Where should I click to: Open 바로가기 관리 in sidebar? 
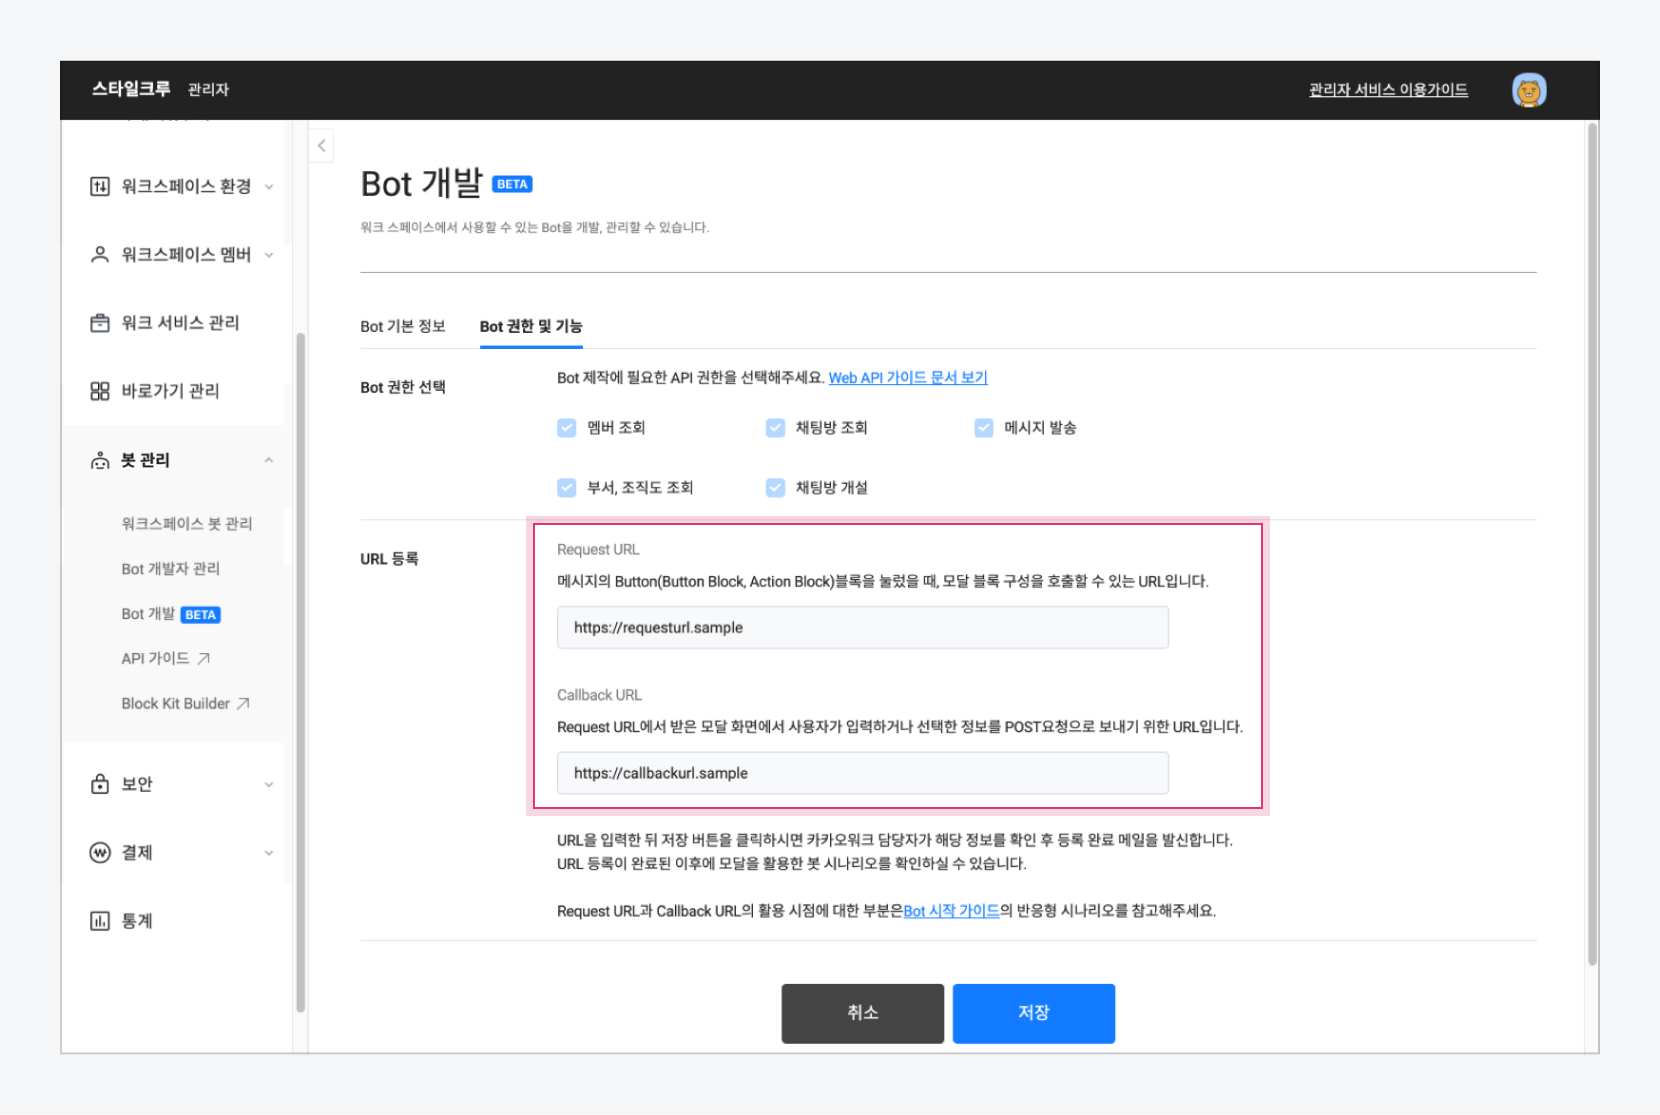click(171, 391)
